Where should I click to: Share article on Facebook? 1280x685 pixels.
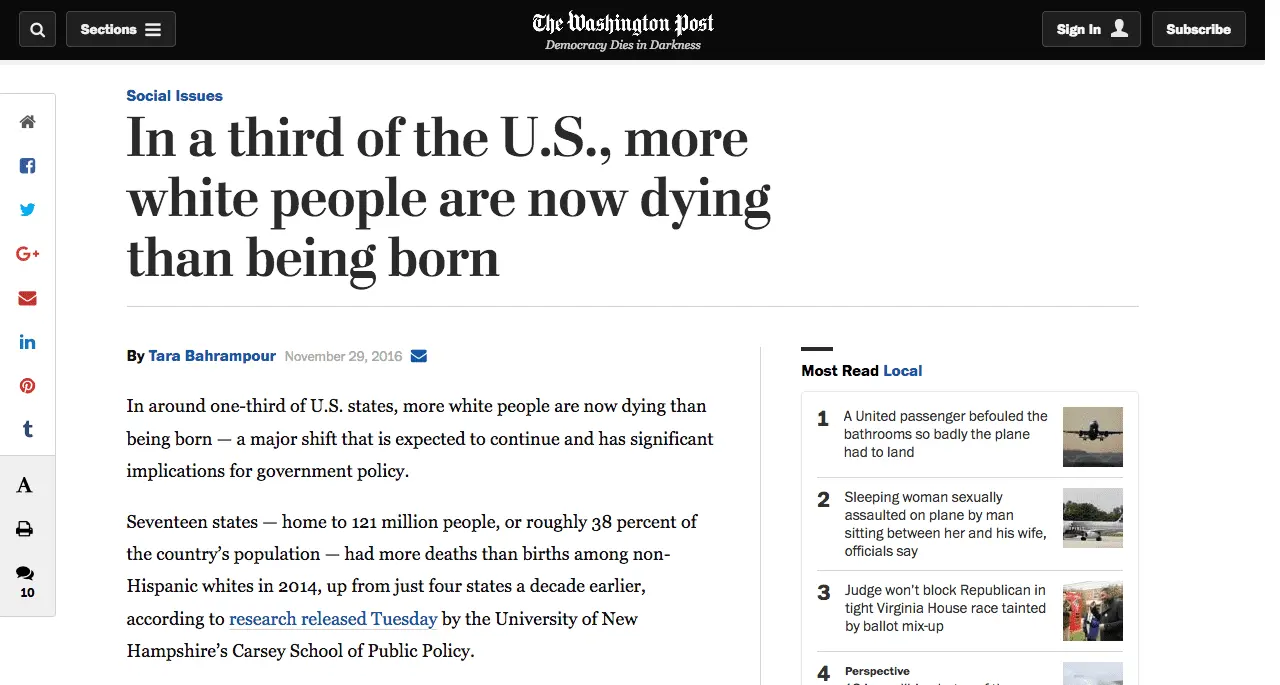pos(27,166)
